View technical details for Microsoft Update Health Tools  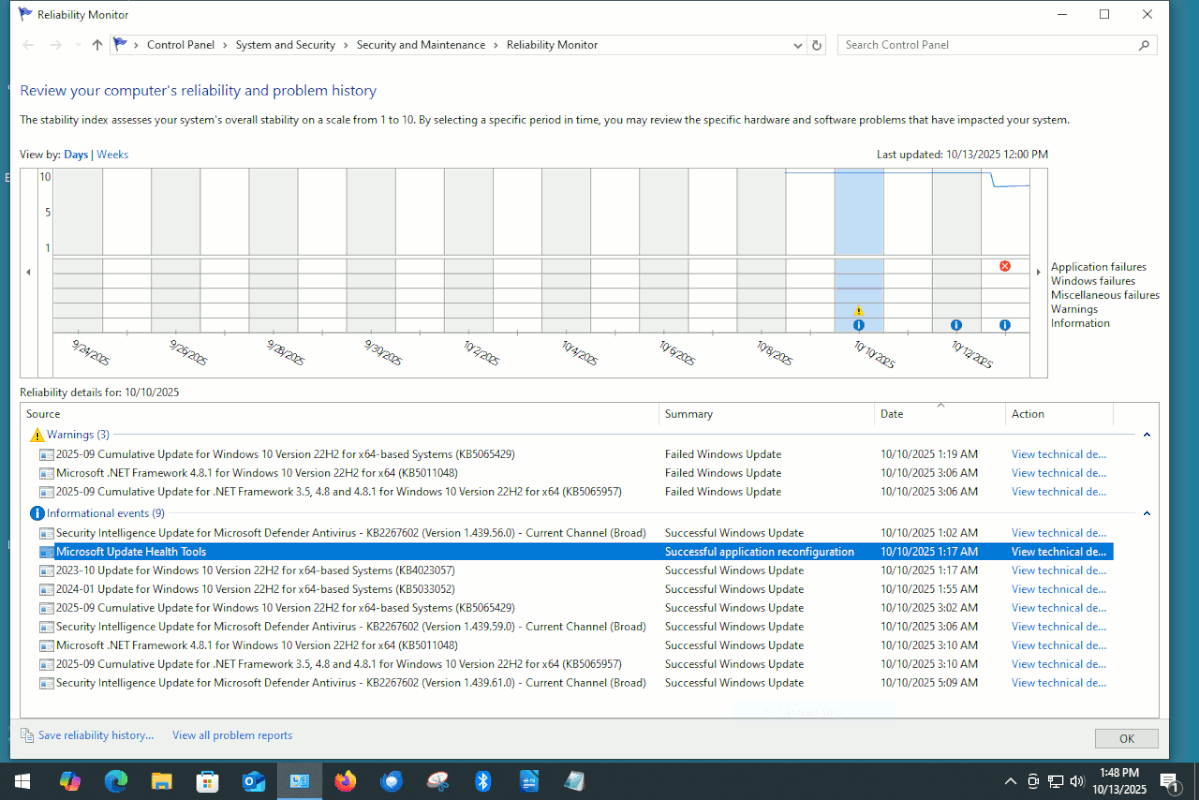pos(1058,551)
